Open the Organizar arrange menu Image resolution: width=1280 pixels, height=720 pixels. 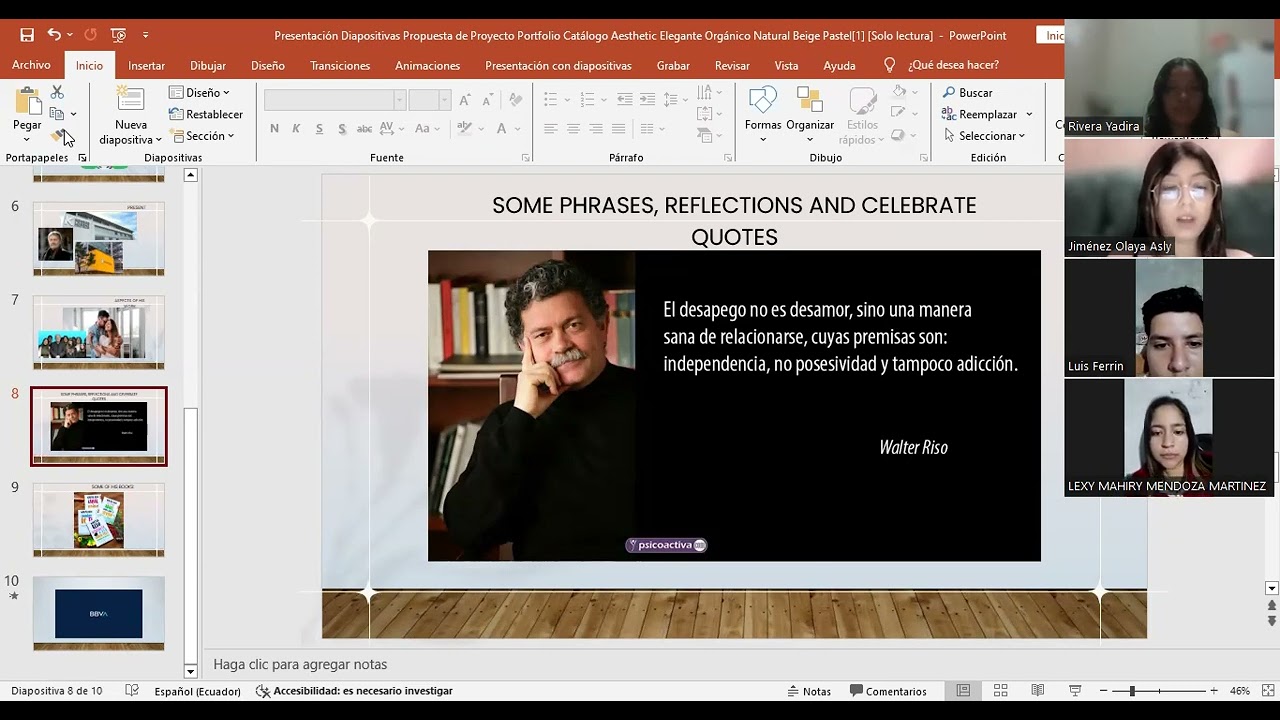810,114
